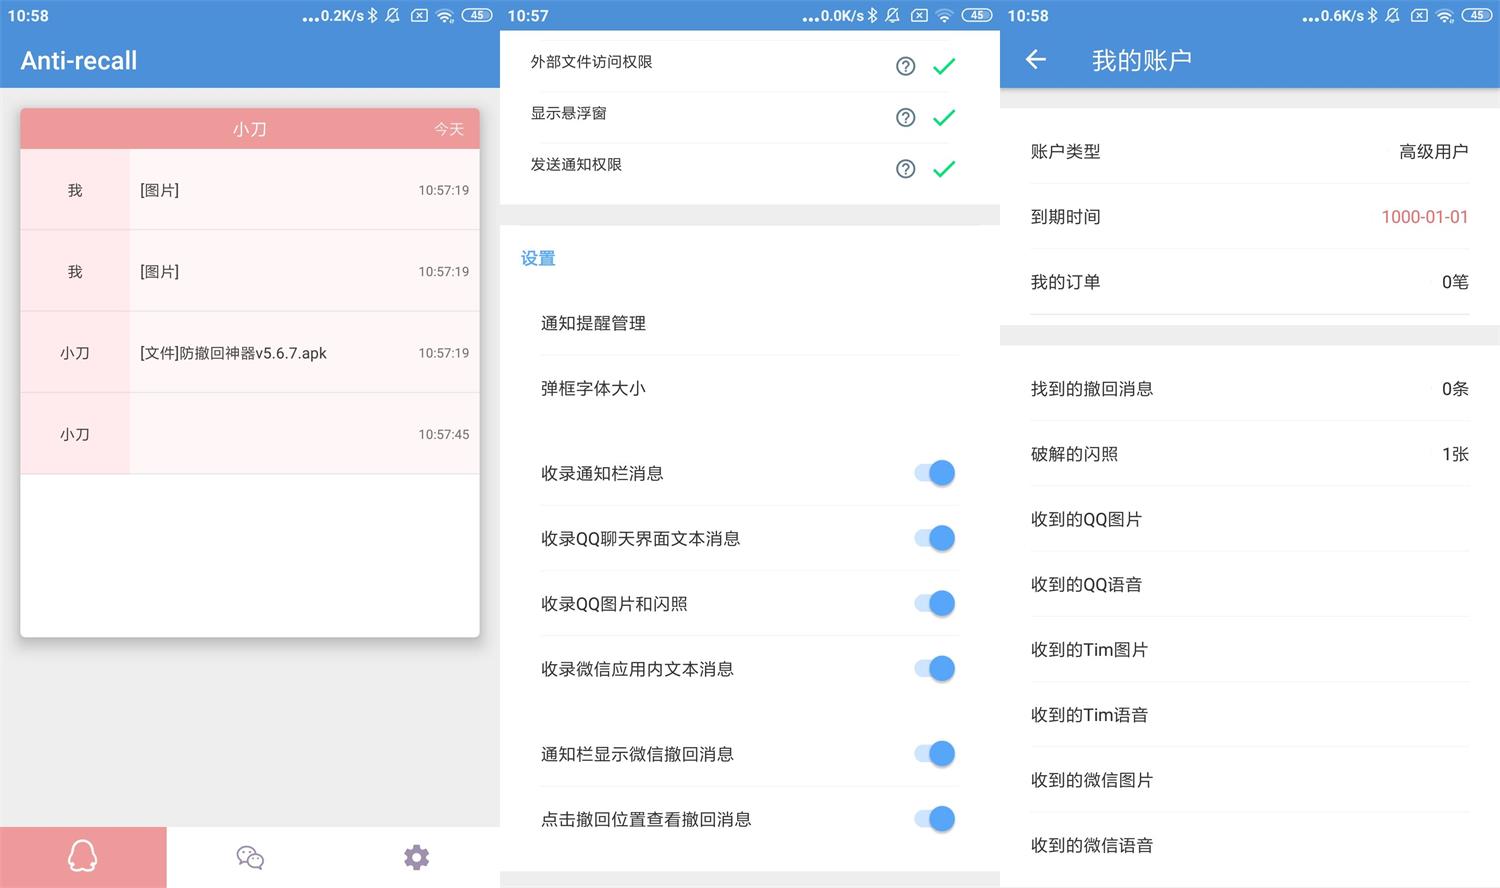
Task: Disable the 收录通知栏消息 switch
Action: coord(933,472)
